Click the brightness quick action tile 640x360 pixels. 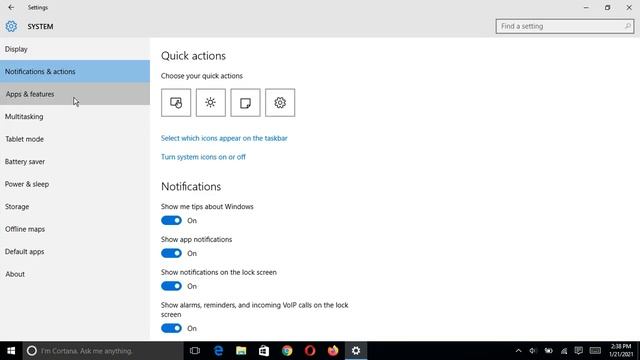(x=211, y=103)
